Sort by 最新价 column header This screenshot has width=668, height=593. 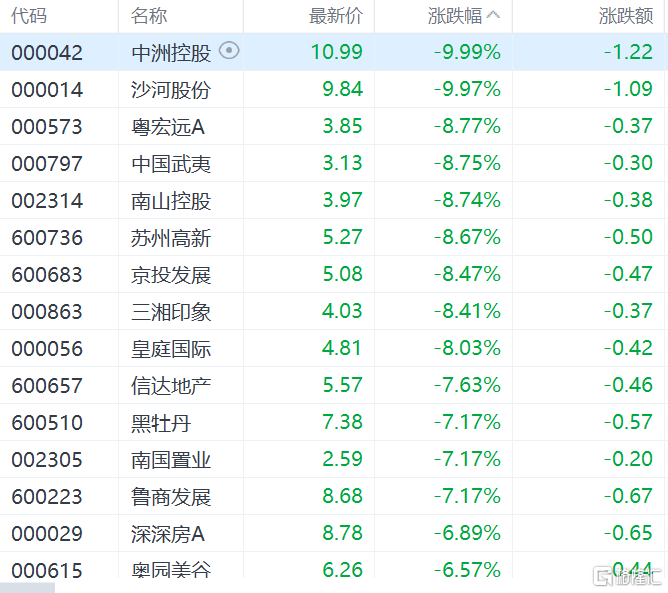coord(336,16)
